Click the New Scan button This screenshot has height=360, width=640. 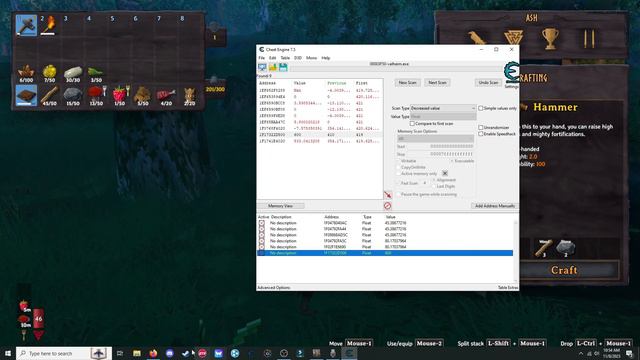pos(407,82)
